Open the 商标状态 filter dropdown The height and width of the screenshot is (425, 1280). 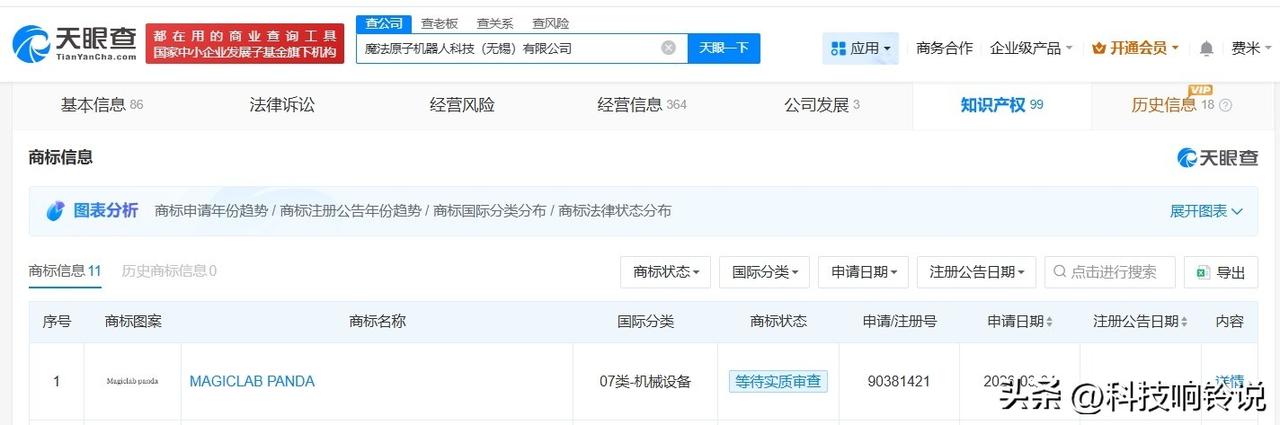[x=665, y=272]
